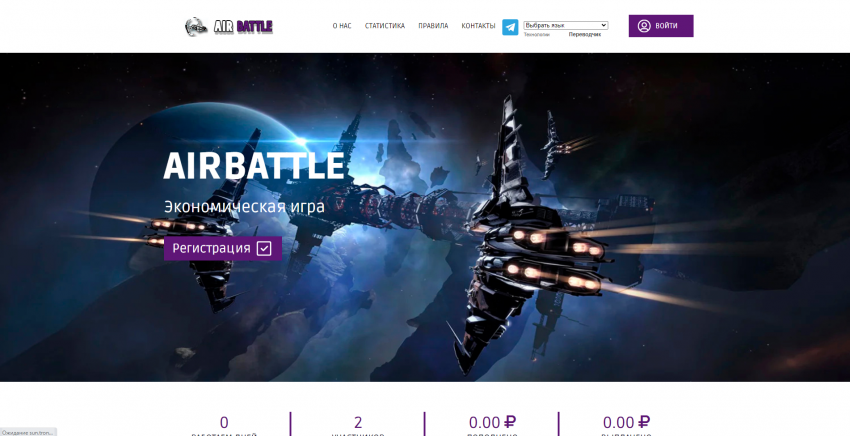Click the days-working counter showing '0'
Viewport: 850px width, 436px height.
pos(224,422)
